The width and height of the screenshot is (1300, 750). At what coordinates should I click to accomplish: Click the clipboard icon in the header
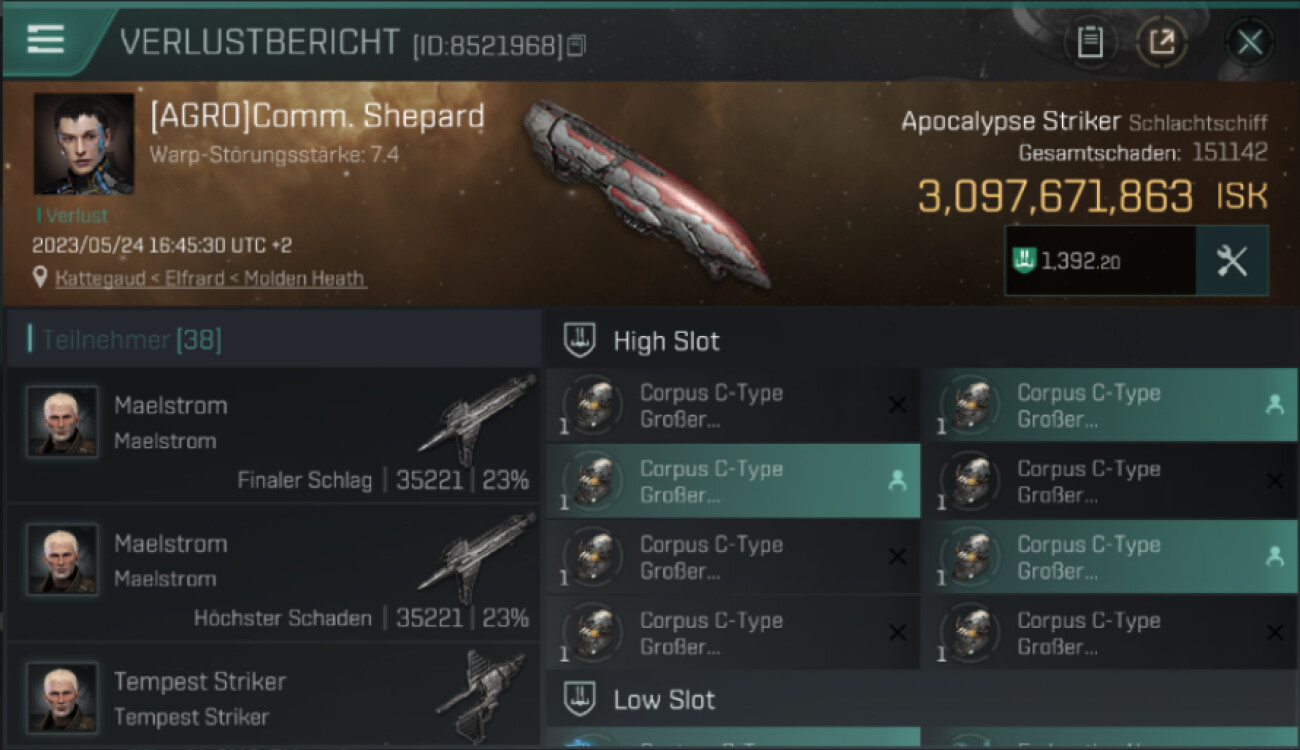[1090, 42]
